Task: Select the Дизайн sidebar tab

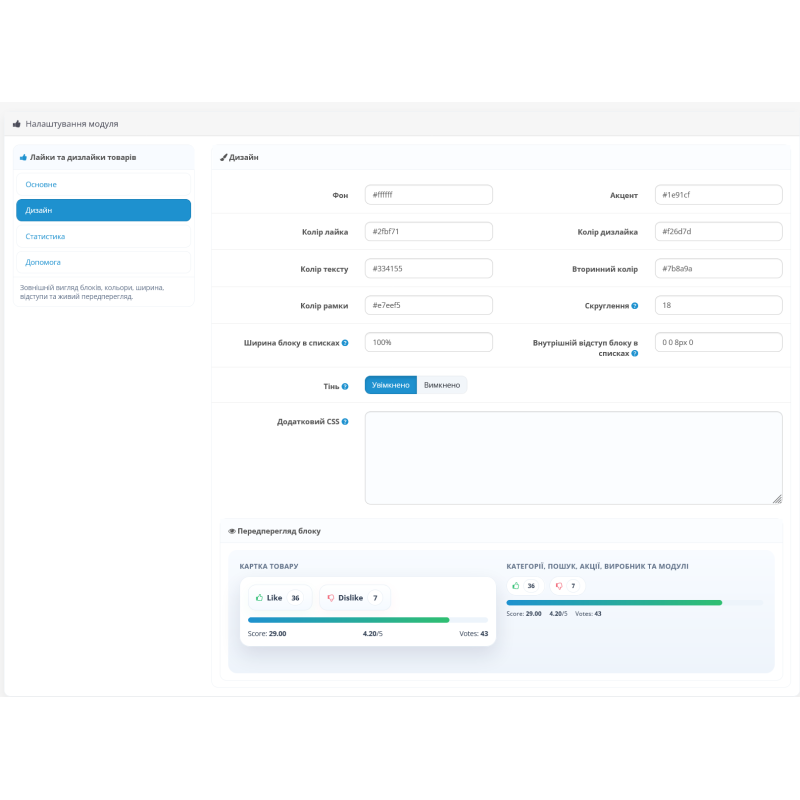Action: click(104, 210)
